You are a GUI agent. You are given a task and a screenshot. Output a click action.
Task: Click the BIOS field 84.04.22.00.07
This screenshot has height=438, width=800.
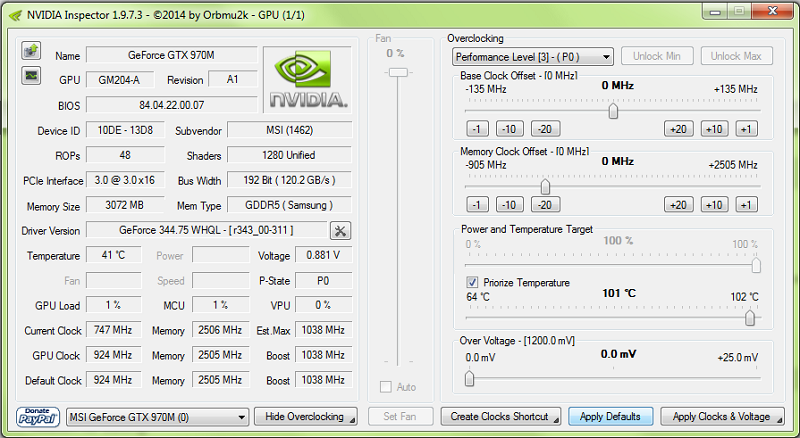(171, 105)
